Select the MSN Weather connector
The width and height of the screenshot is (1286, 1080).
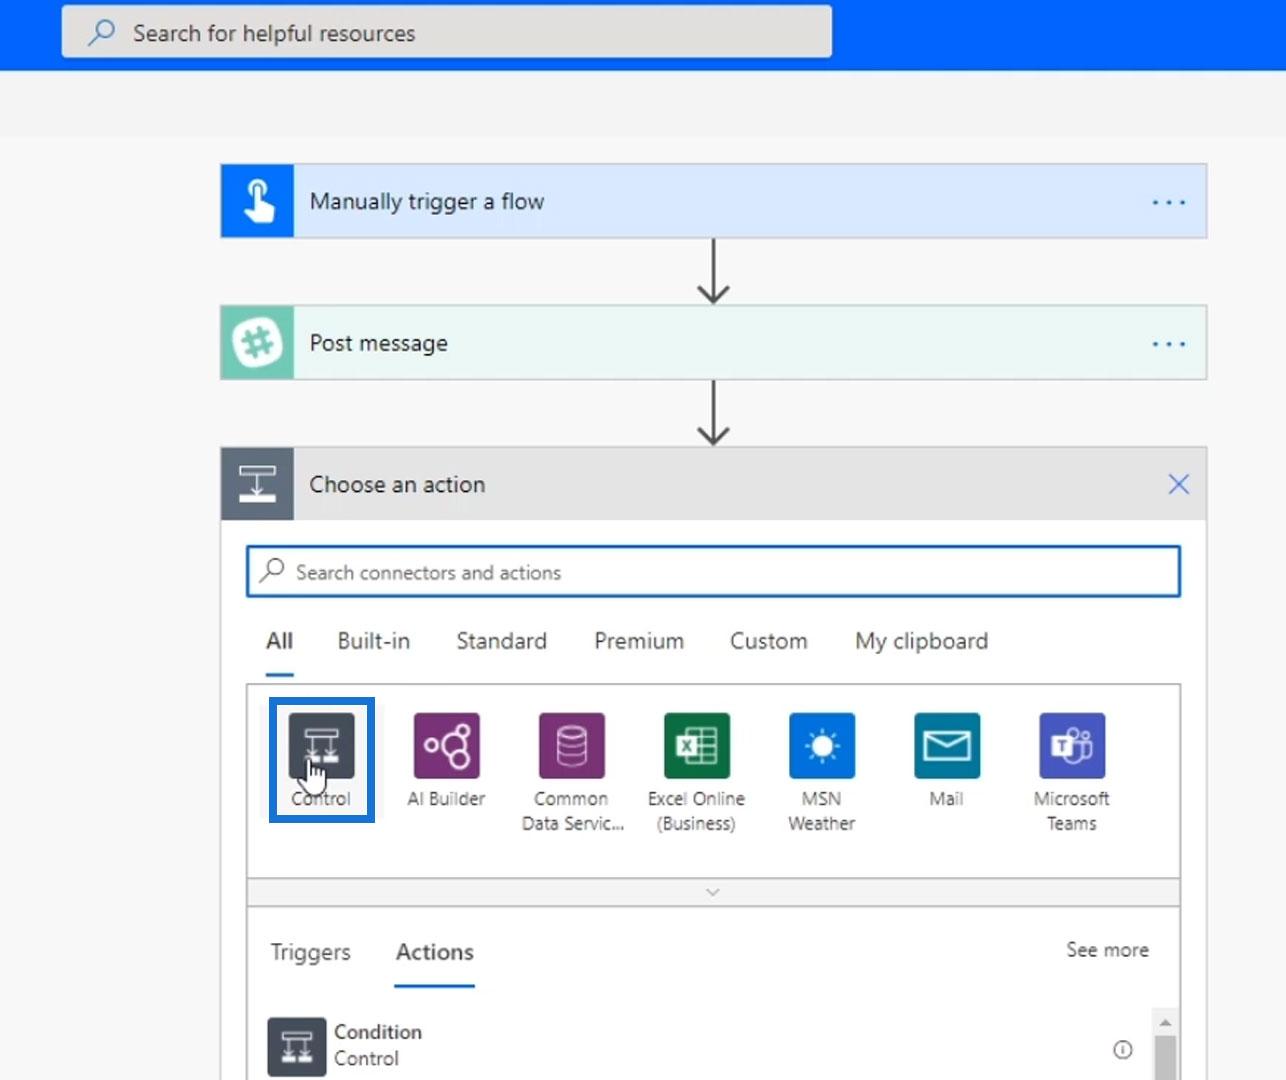821,745
